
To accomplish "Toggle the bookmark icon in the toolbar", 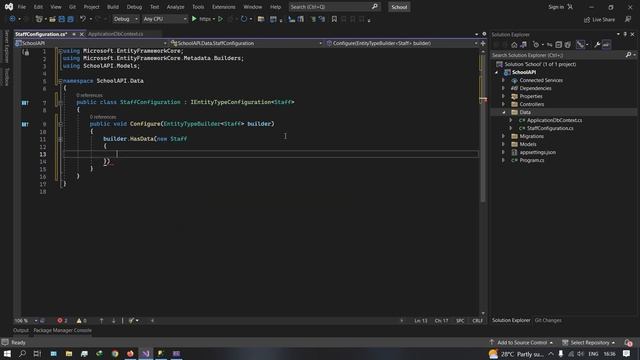I will coord(334,19).
